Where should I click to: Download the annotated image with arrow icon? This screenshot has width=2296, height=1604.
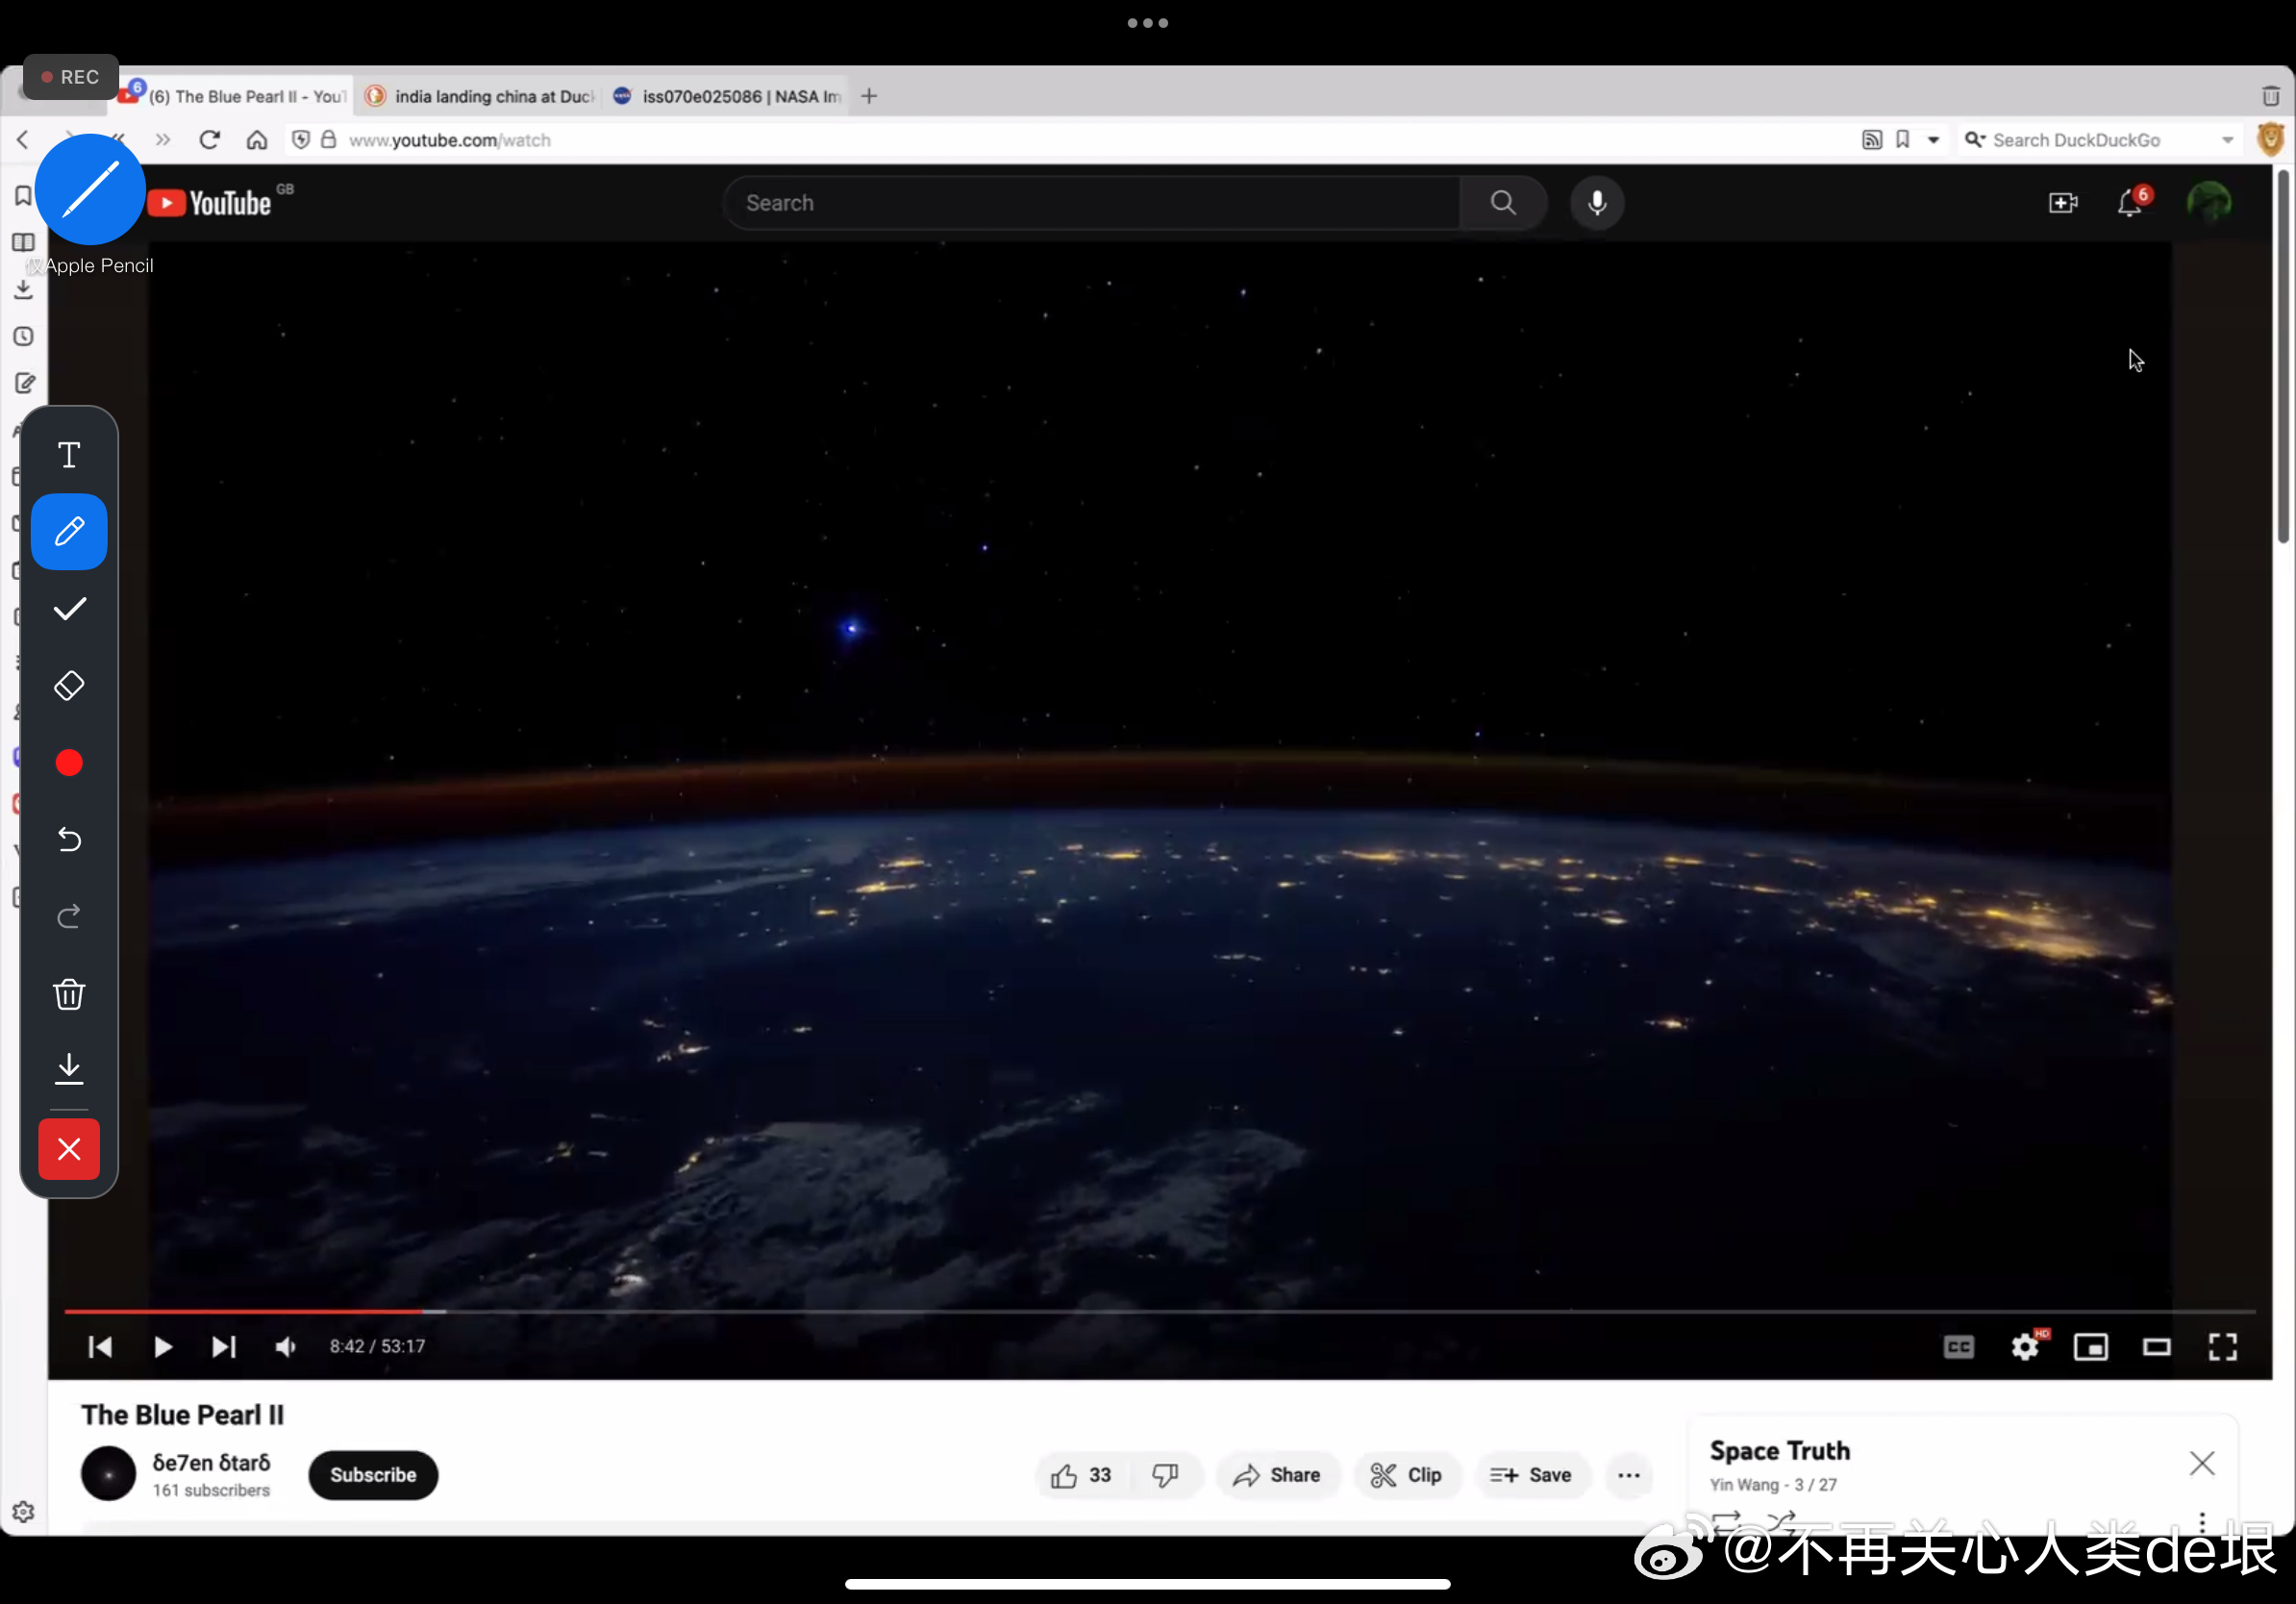69,1069
